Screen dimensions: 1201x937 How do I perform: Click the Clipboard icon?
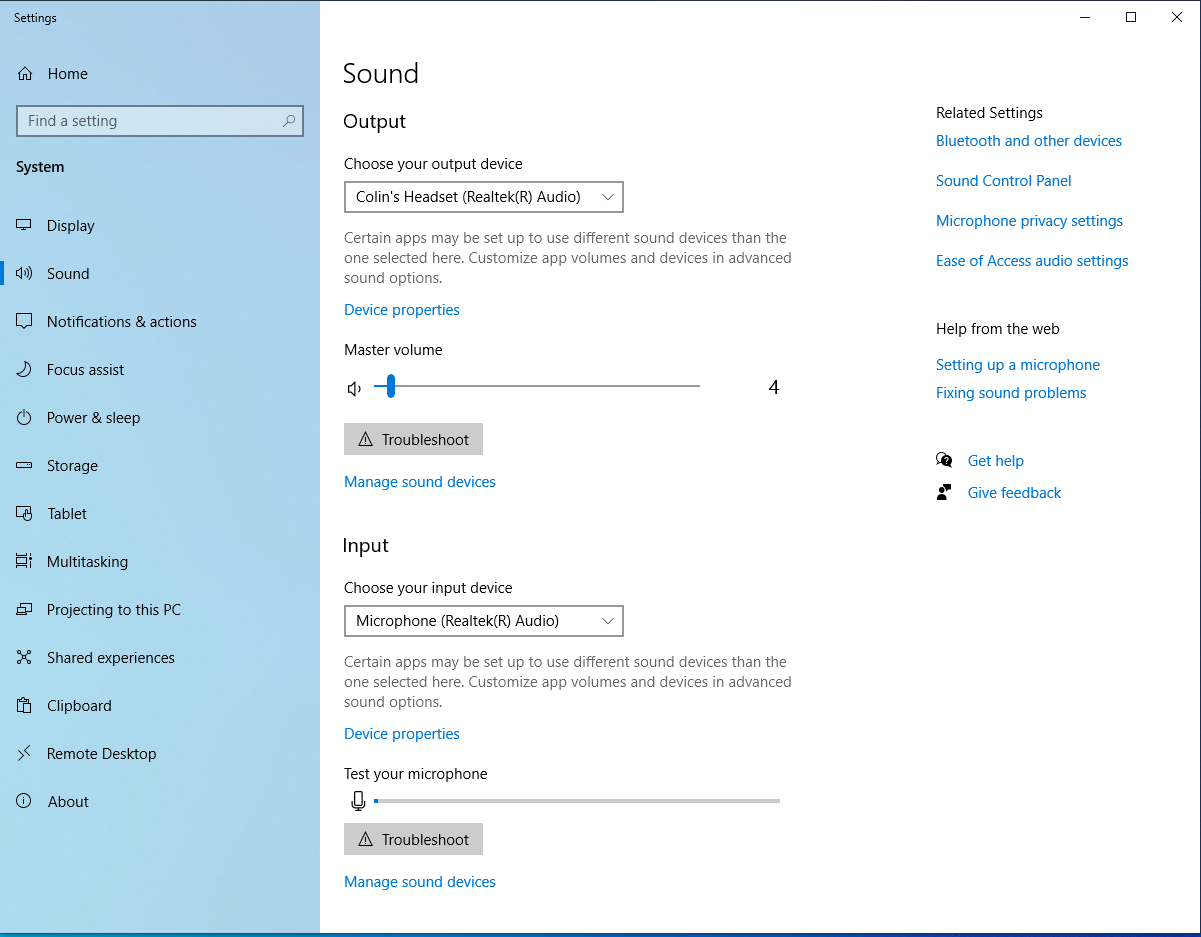[25, 706]
